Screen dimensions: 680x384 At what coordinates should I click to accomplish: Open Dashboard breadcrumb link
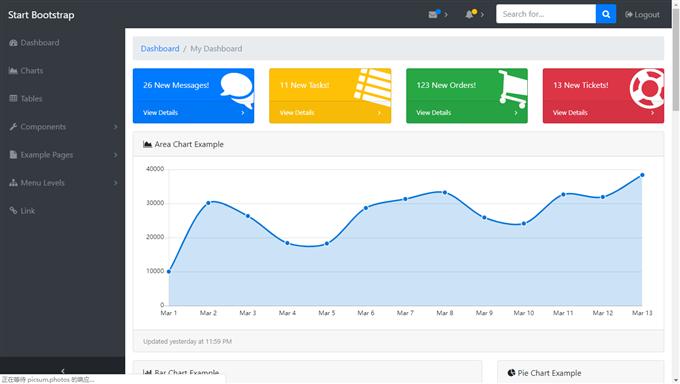pyautogui.click(x=160, y=49)
